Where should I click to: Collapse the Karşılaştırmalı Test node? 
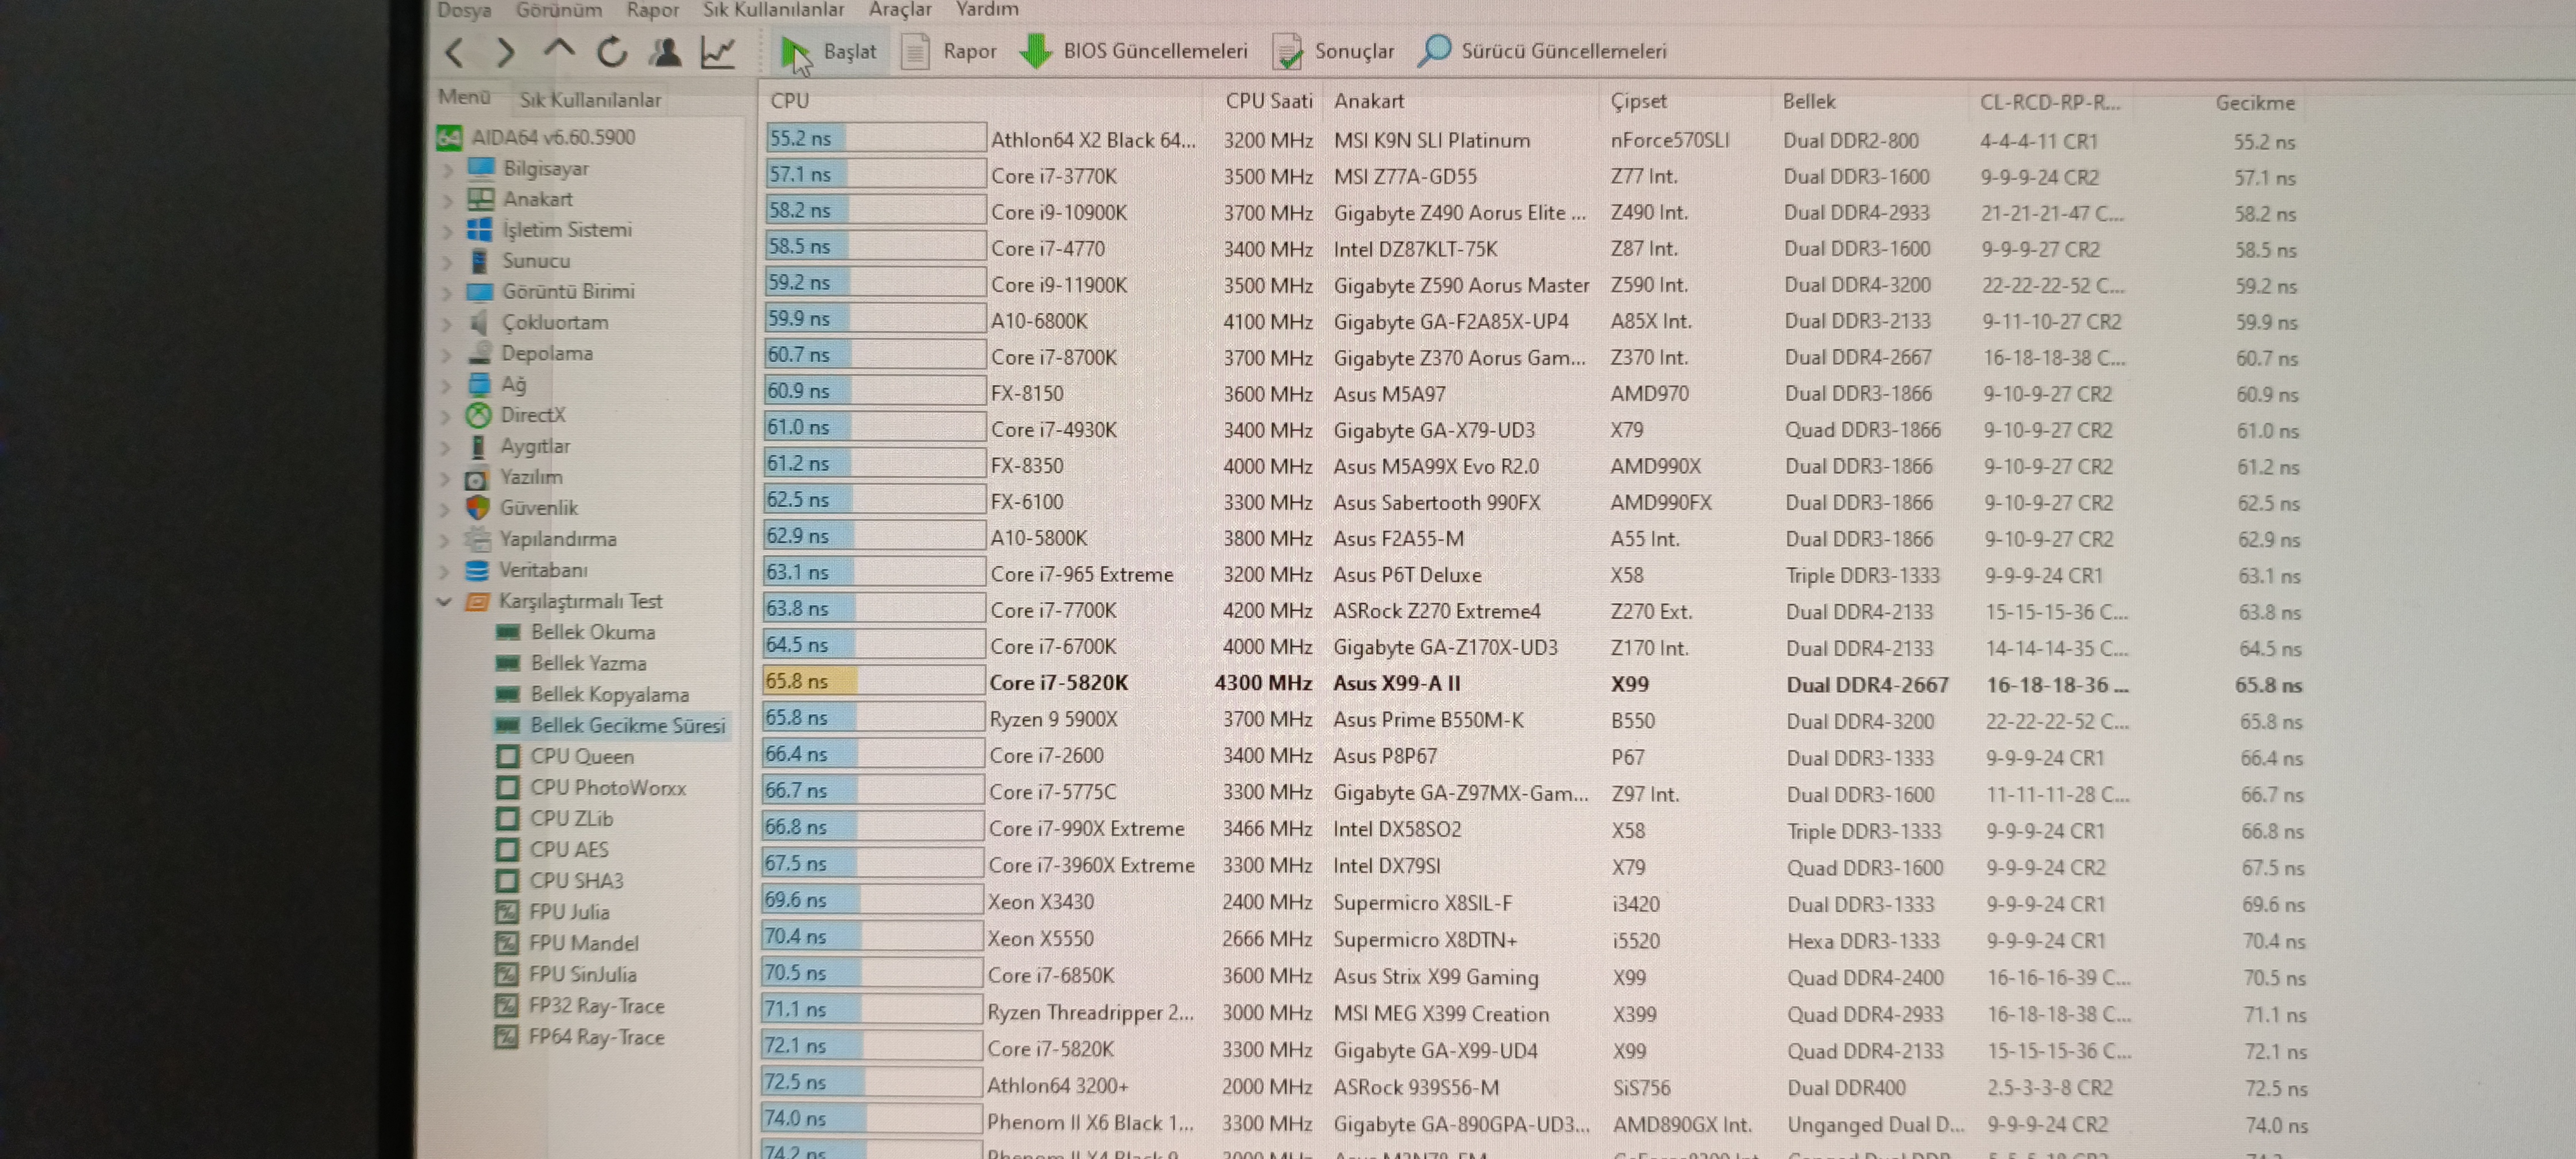pos(445,602)
